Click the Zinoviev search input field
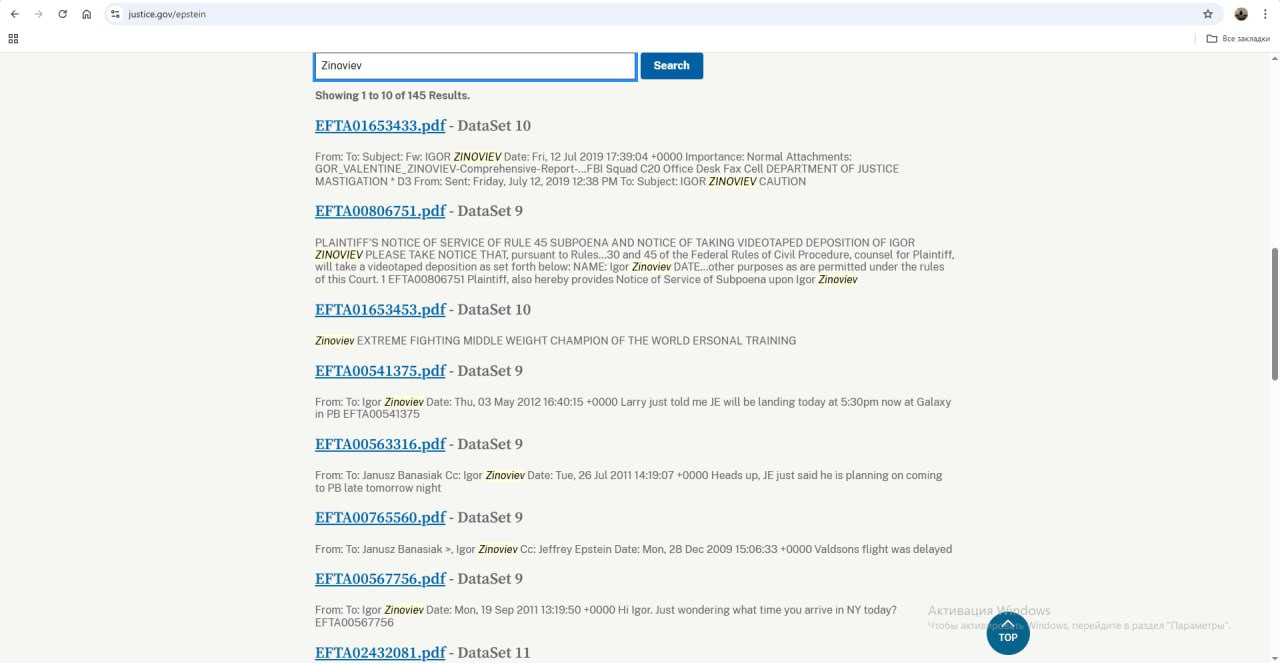Viewport: 1280px width, 663px height. (x=475, y=66)
